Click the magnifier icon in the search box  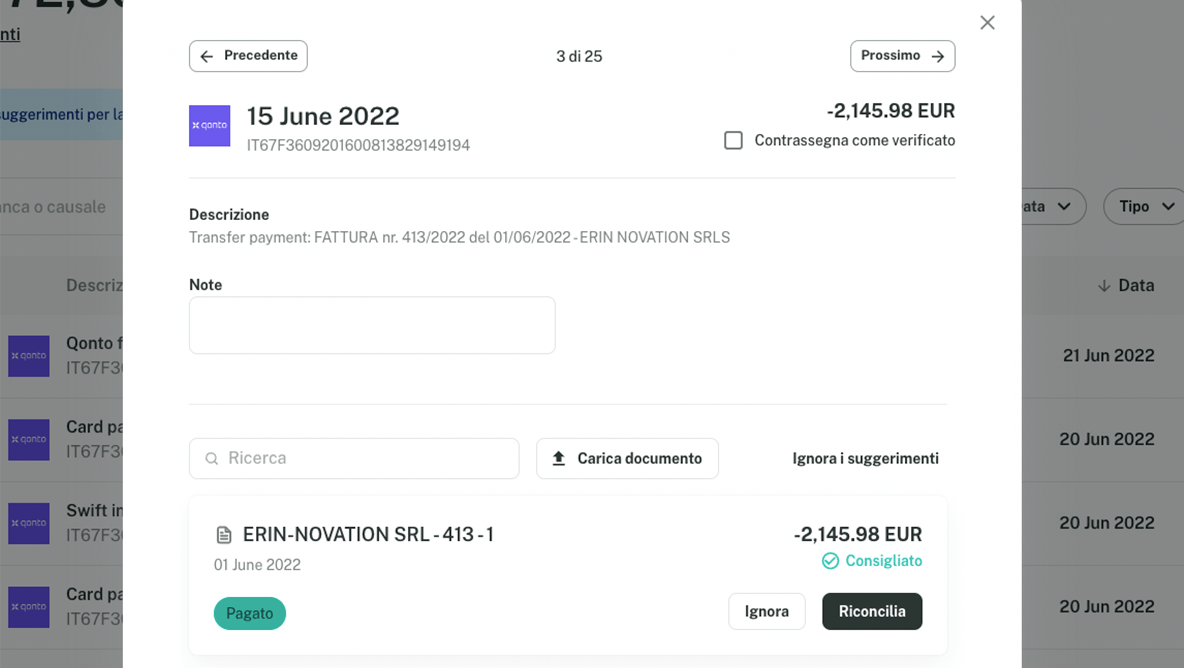click(212, 459)
